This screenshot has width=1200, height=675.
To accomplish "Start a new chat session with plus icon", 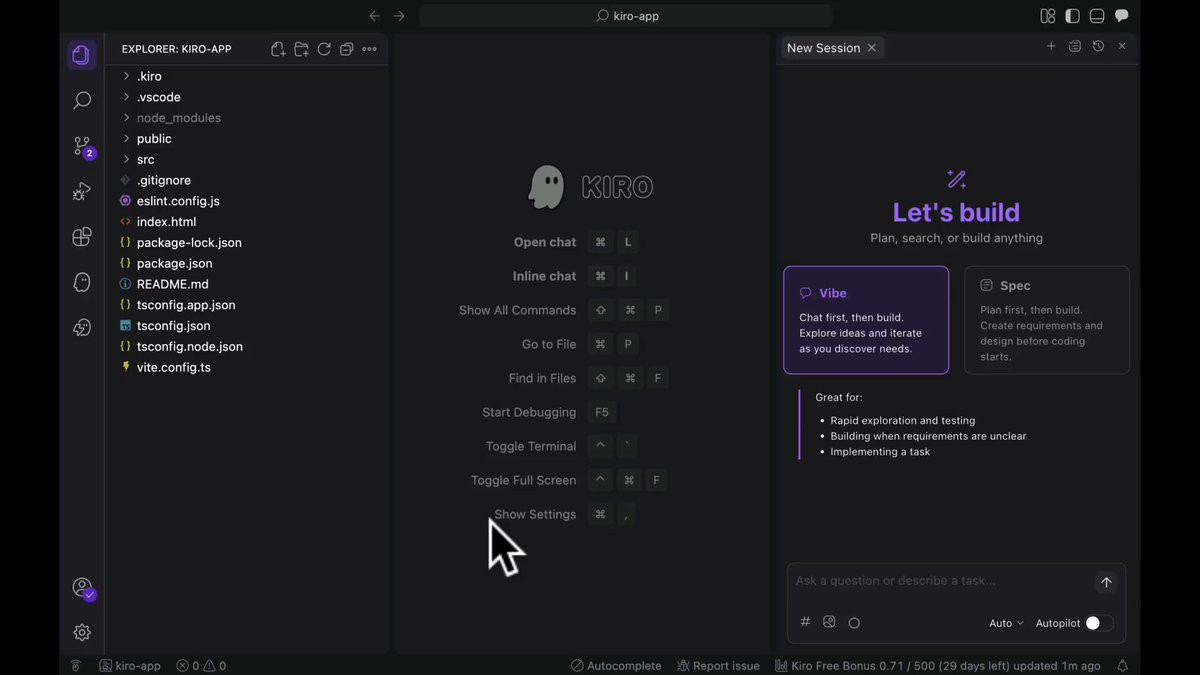I will [1051, 46].
